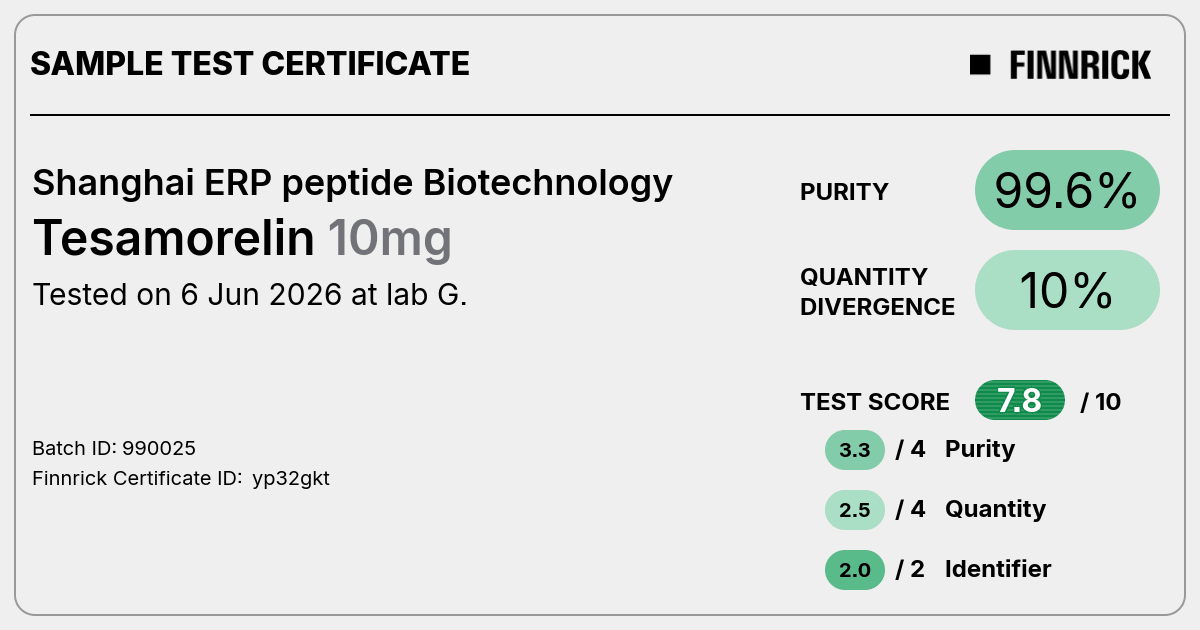Click the Identifier score row label

click(998, 569)
